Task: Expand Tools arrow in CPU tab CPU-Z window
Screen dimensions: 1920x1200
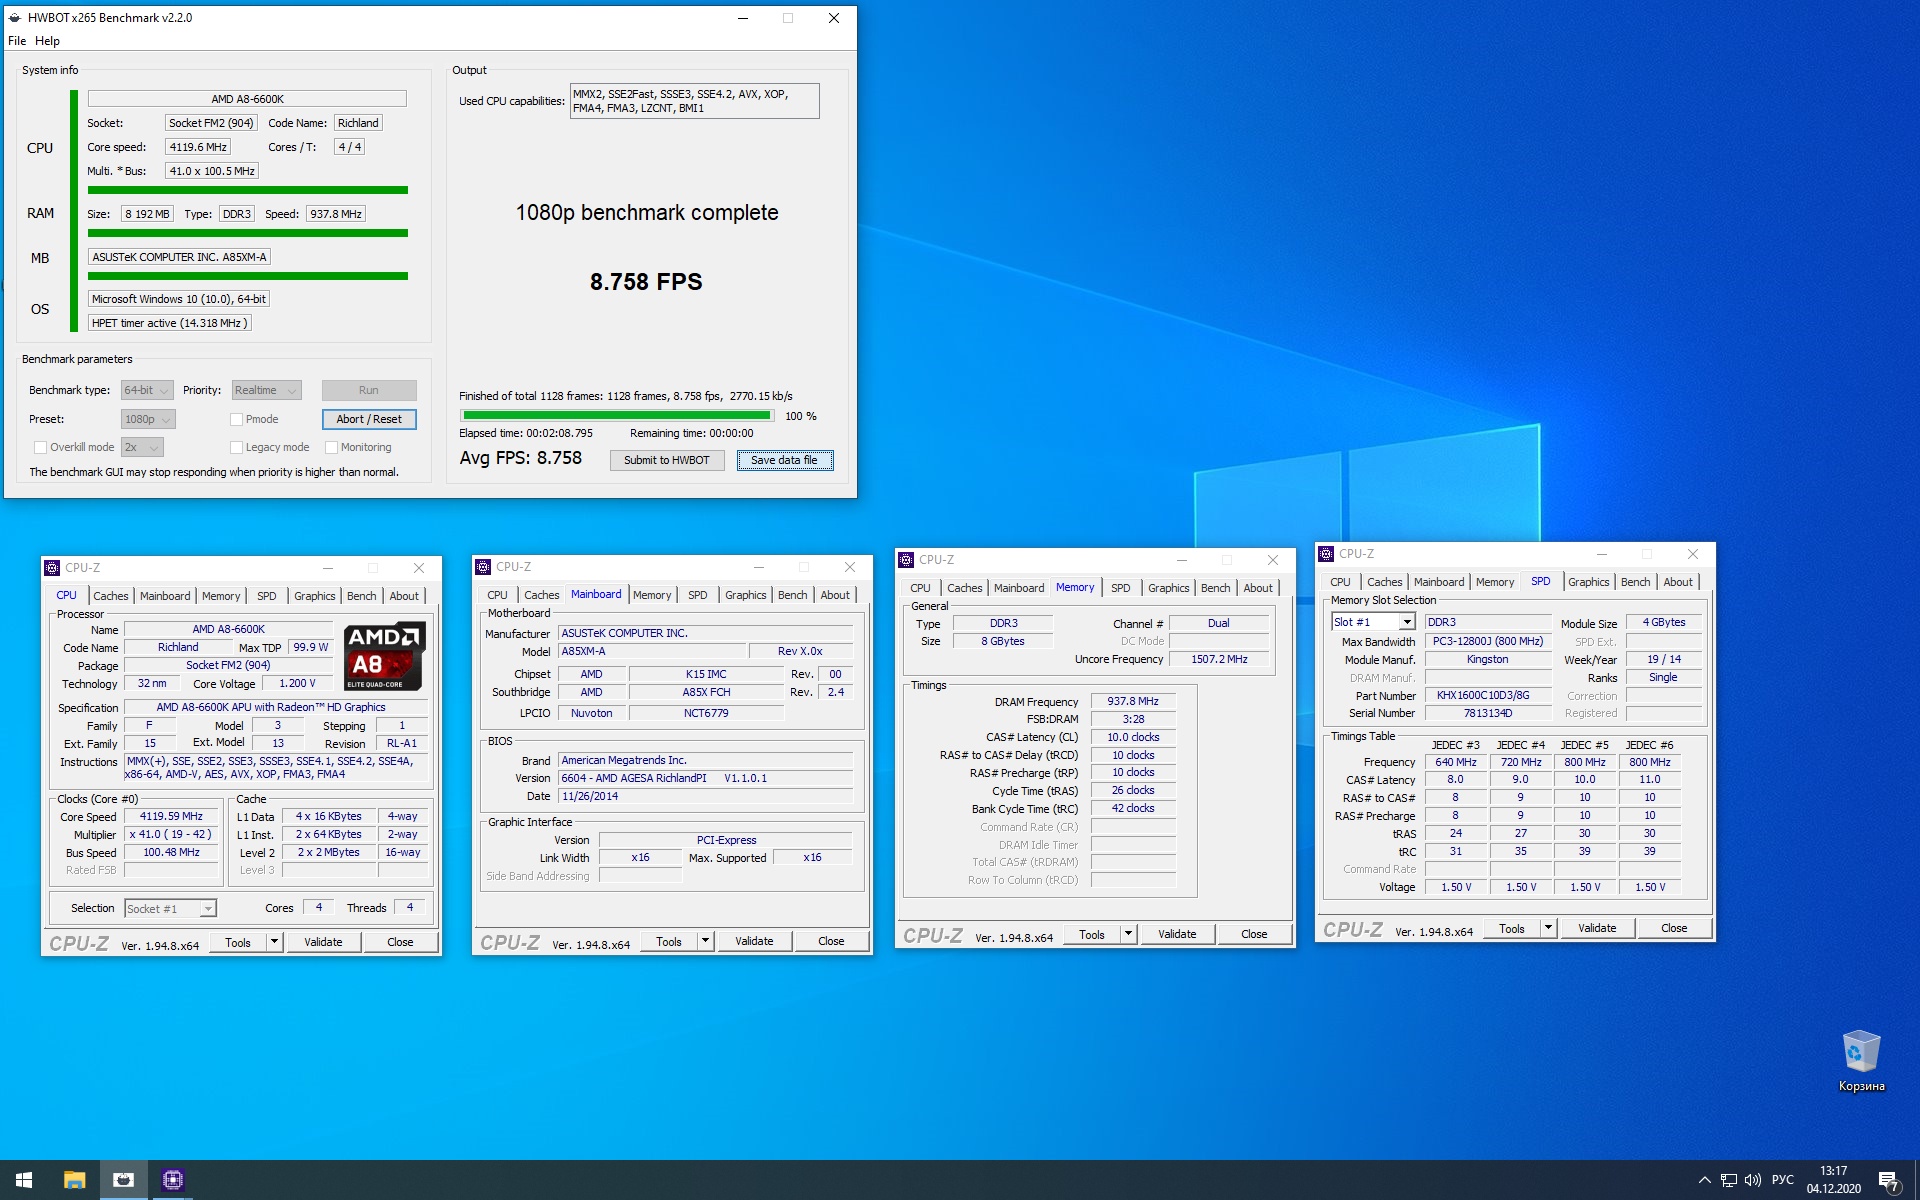Action: pos(274,942)
